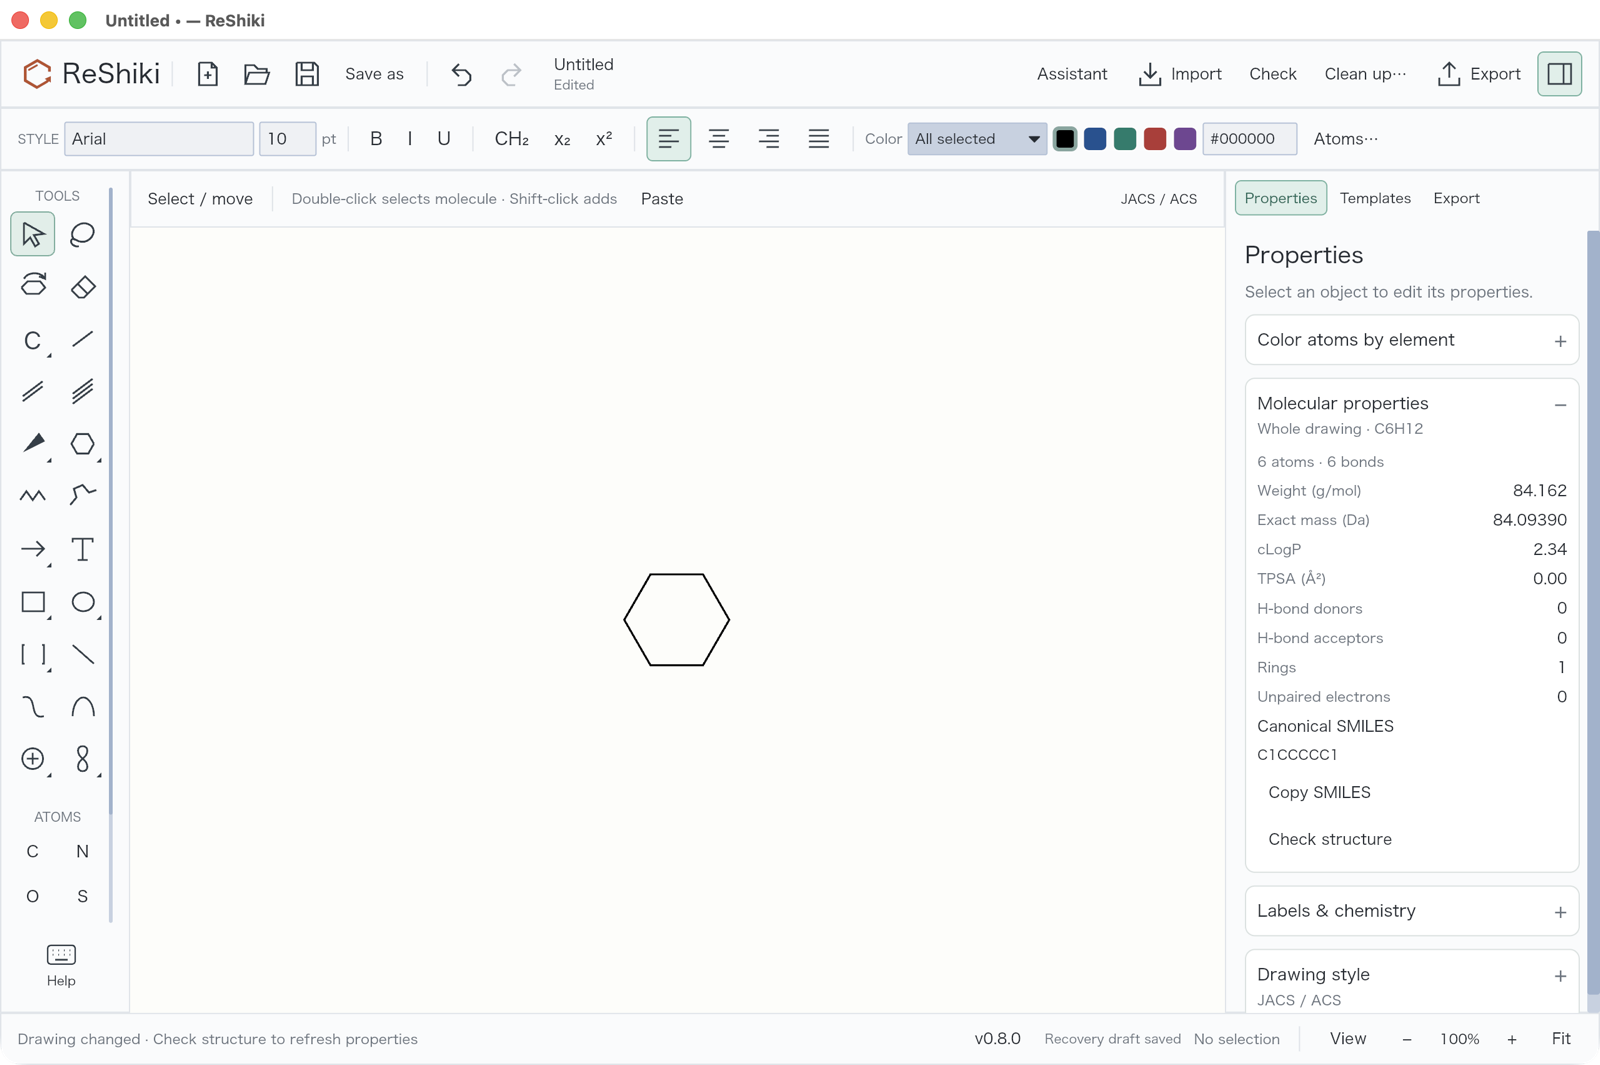Screen dimensions: 1600x1065
Task: Open the Assistant
Action: coord(1072,74)
